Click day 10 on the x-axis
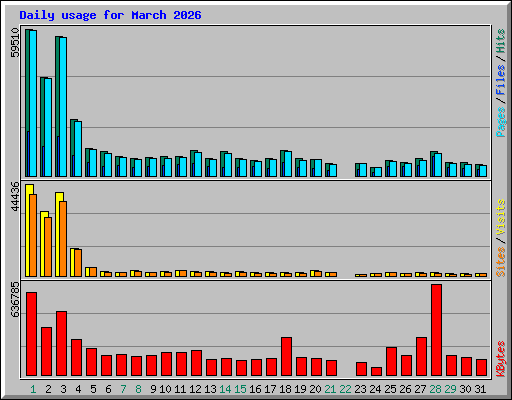 pos(165,389)
